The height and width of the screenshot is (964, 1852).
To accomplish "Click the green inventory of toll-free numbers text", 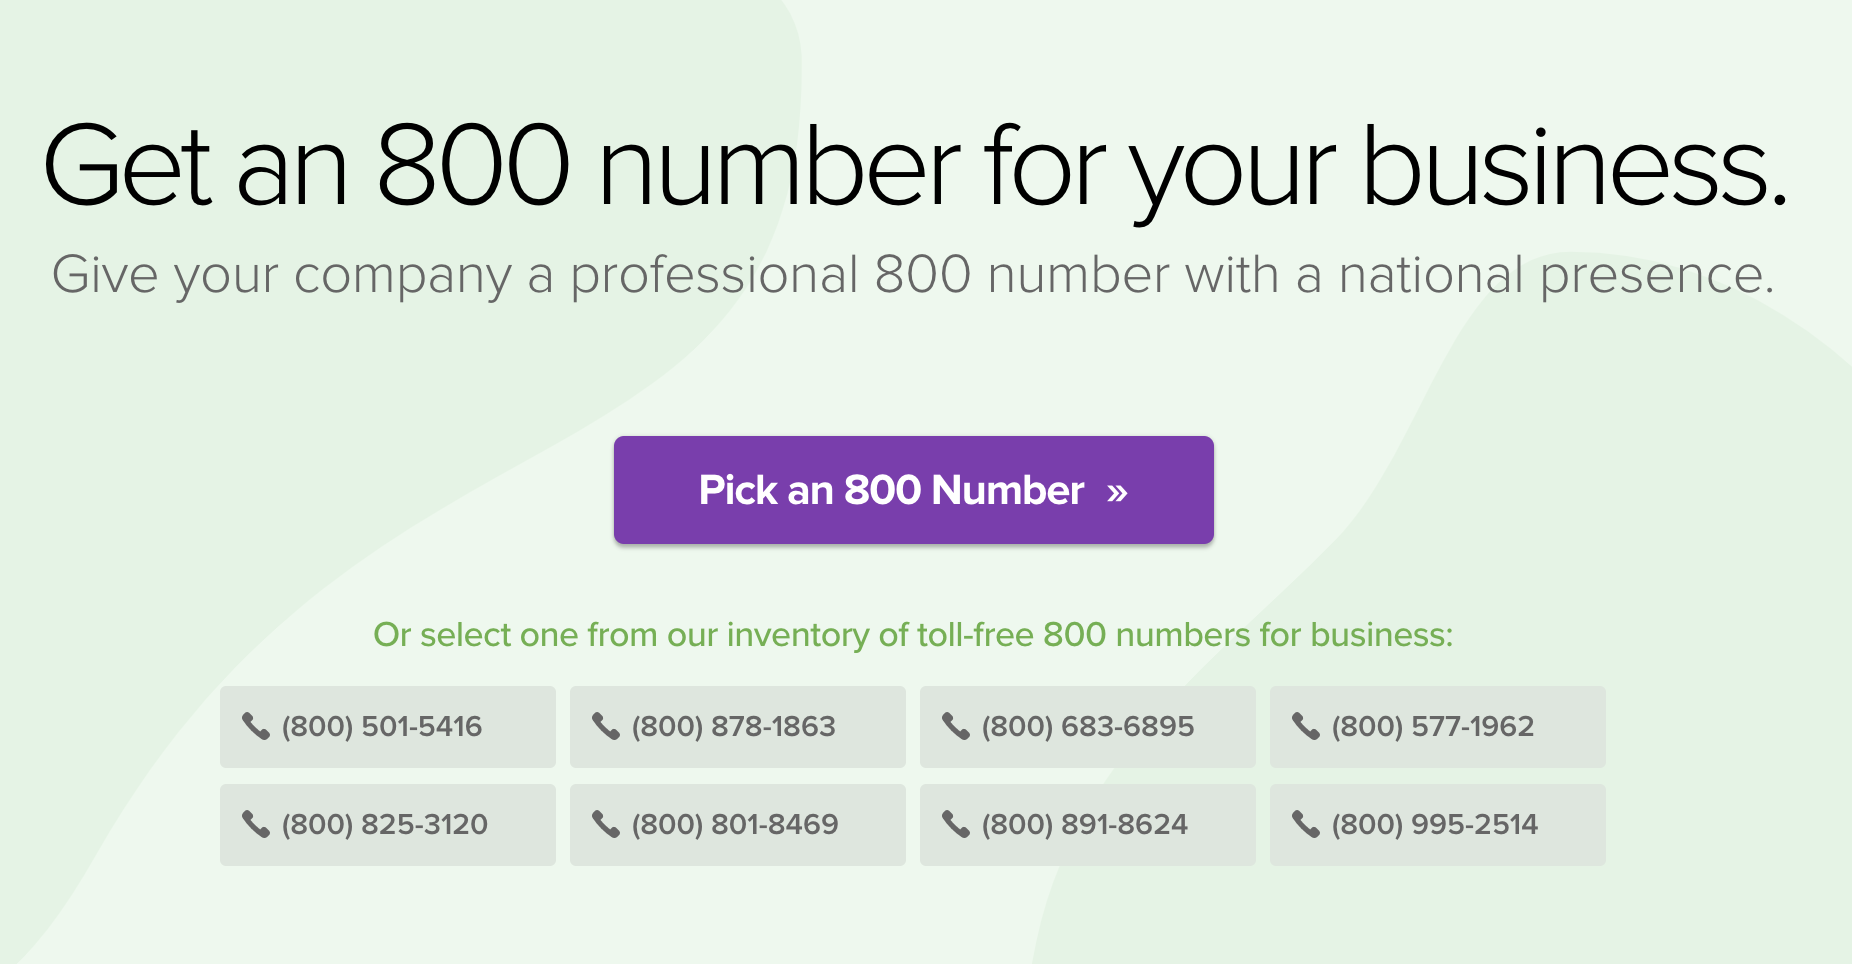I will pyautogui.click(x=913, y=635).
